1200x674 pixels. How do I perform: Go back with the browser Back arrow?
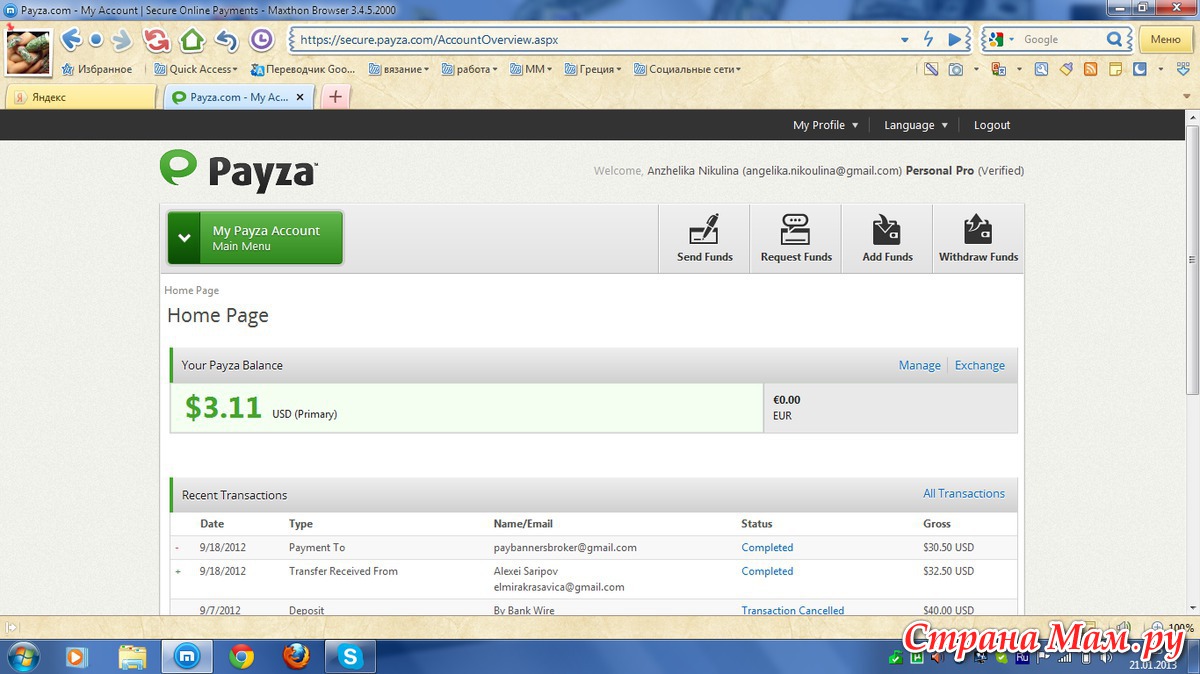coord(70,40)
